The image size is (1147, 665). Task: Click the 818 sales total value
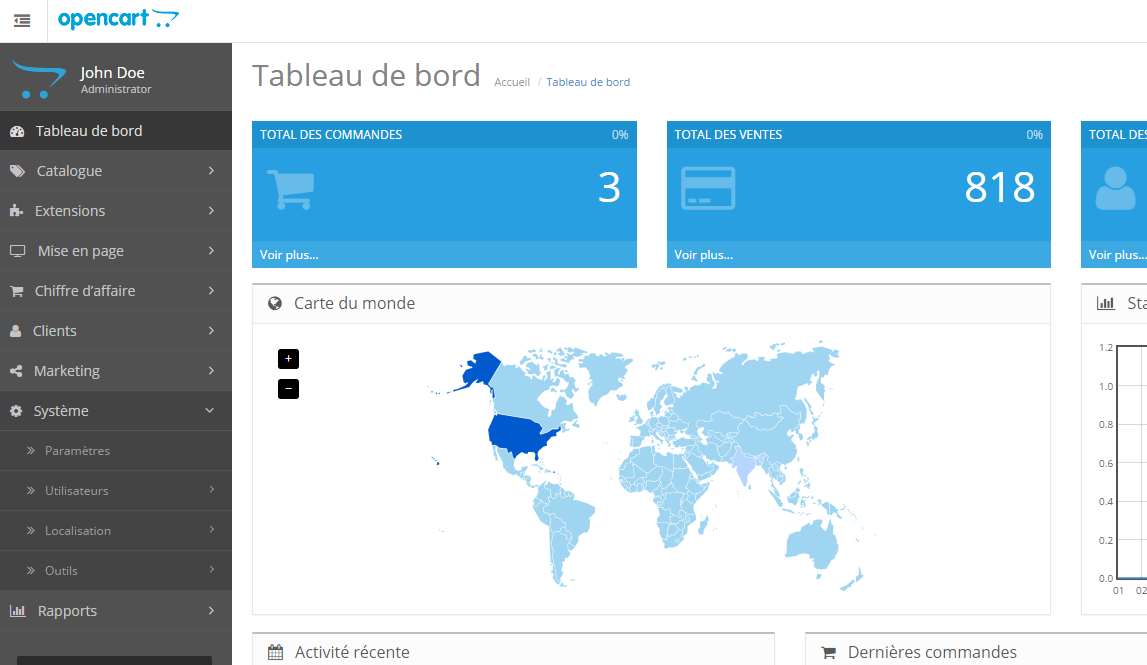click(x=999, y=187)
